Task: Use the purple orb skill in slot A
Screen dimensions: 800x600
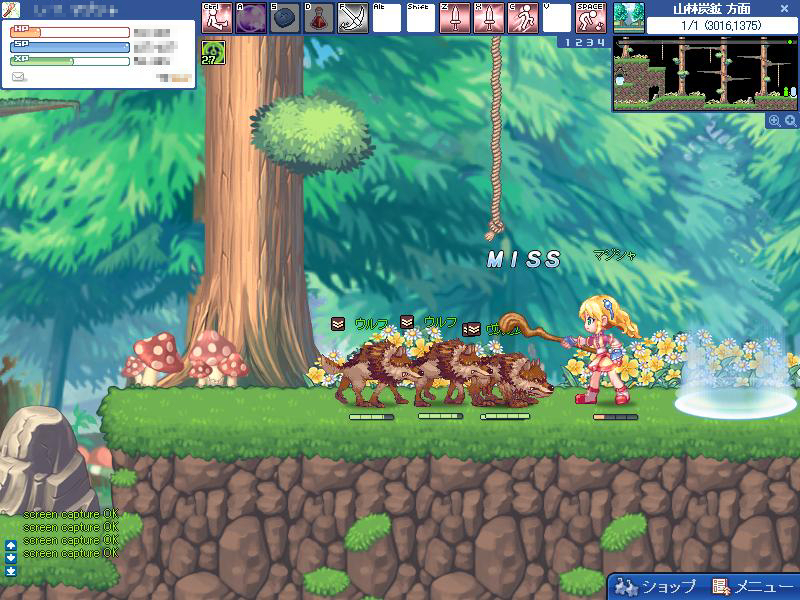Action: point(251,18)
